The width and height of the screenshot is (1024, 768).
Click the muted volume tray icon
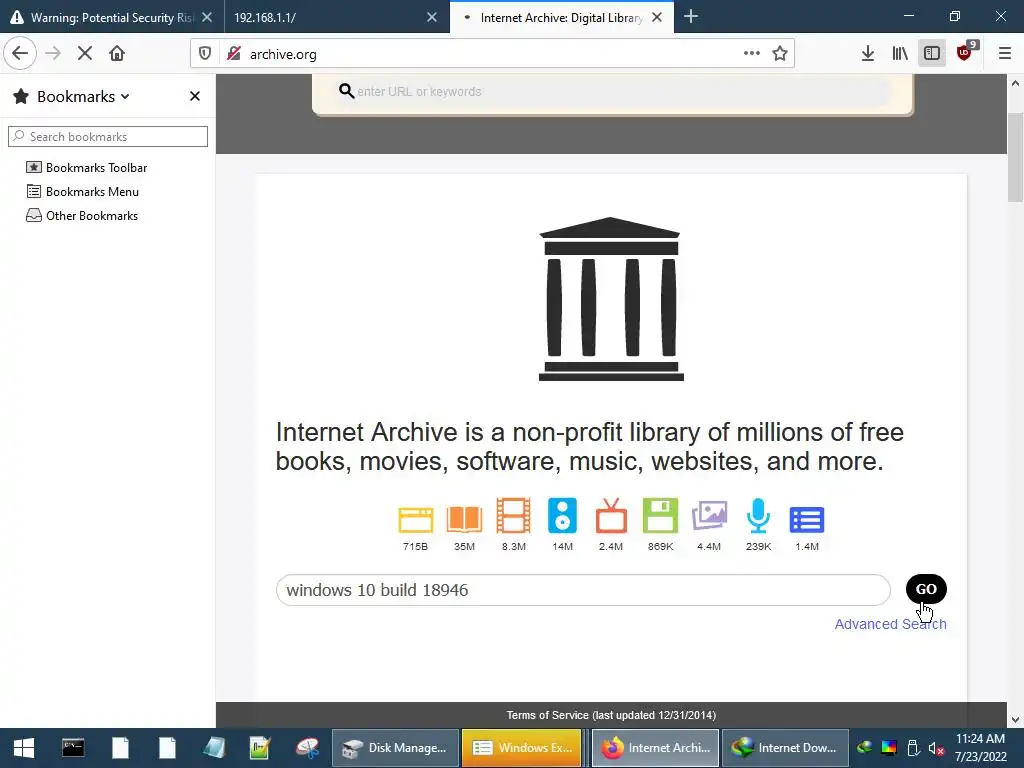click(x=936, y=748)
